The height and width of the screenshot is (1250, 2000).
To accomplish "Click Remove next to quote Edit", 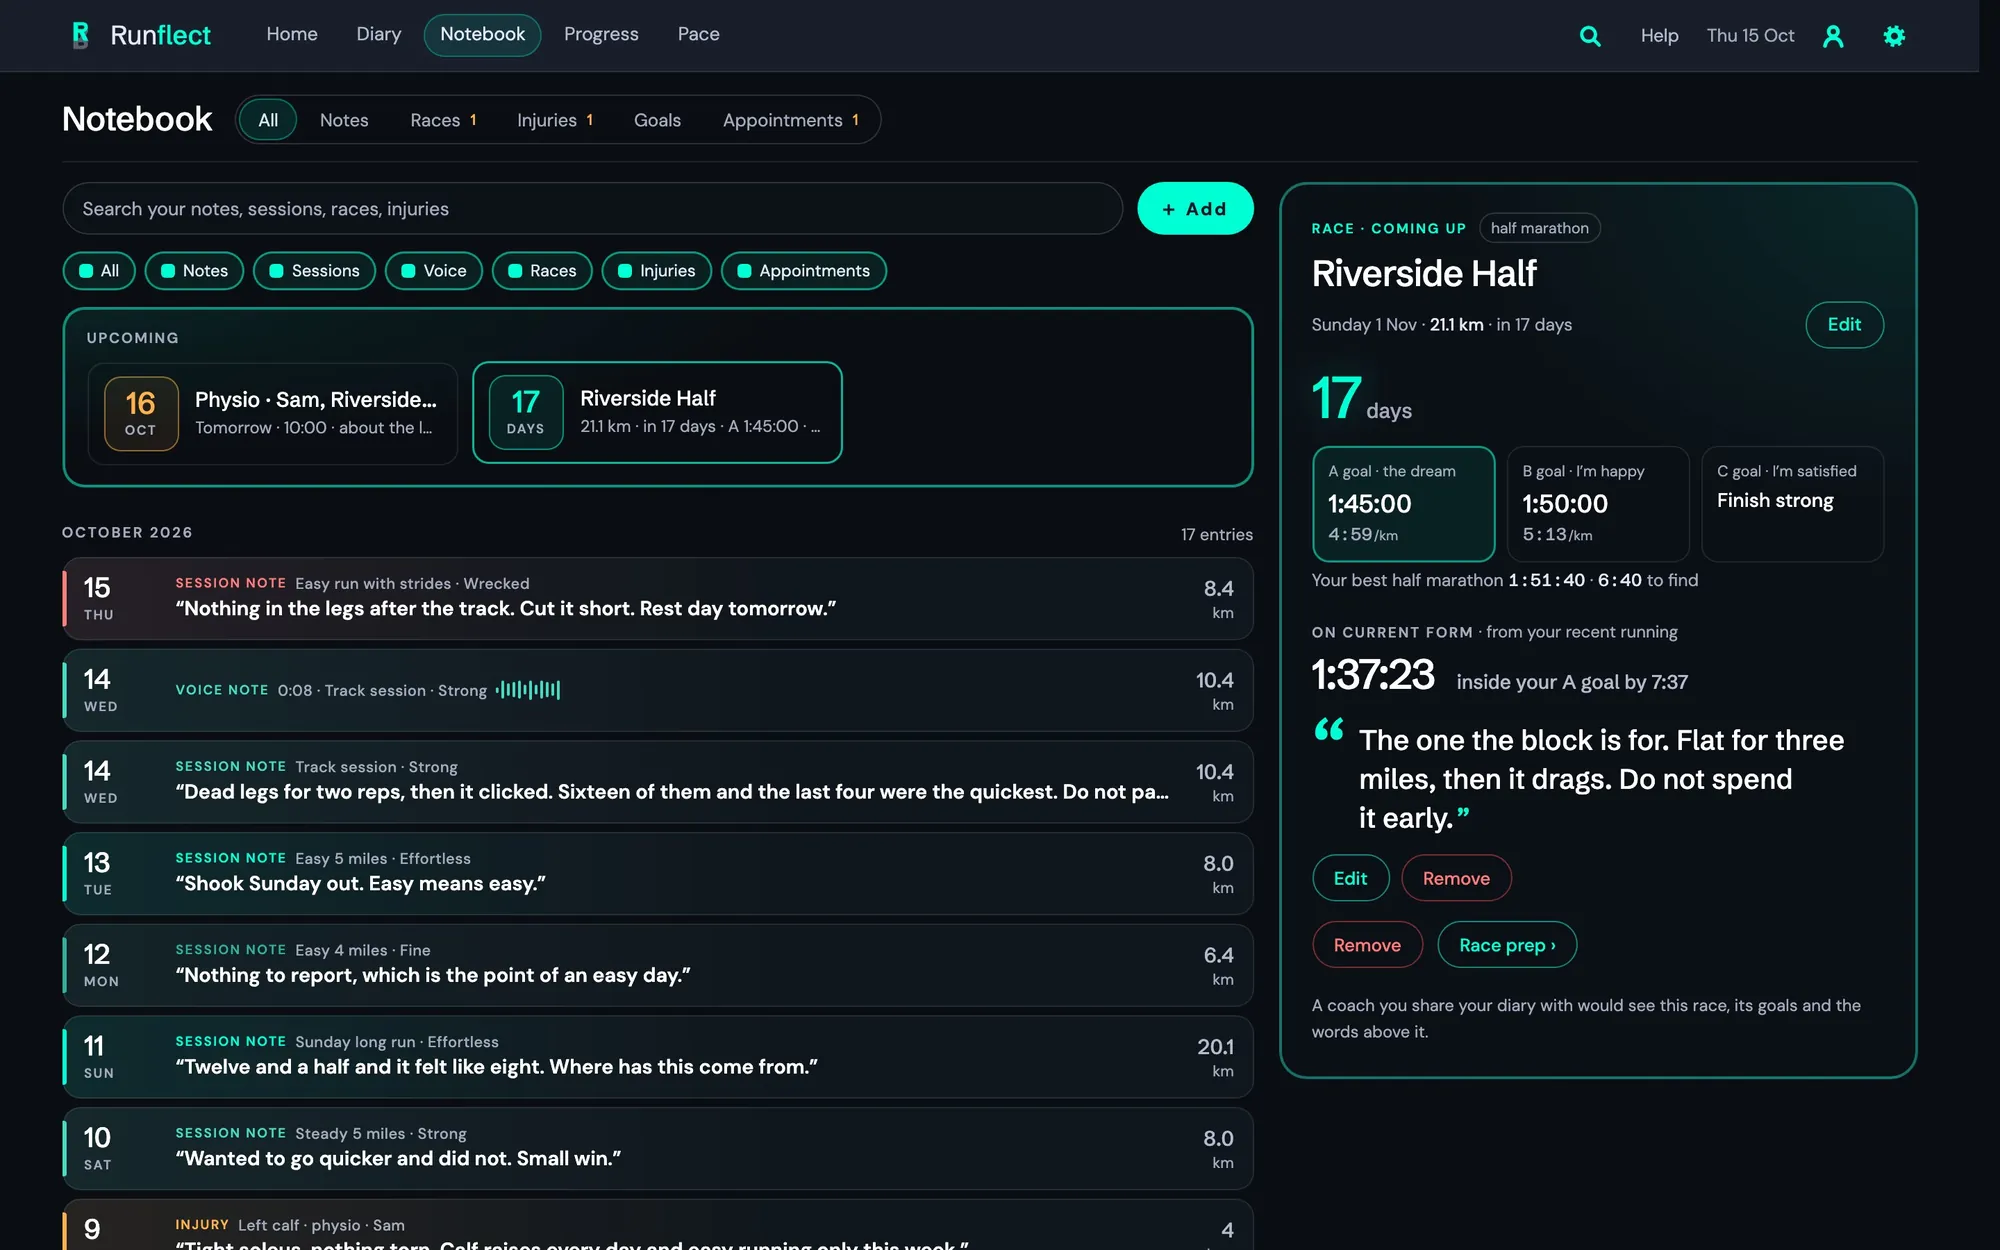I will tap(1456, 878).
